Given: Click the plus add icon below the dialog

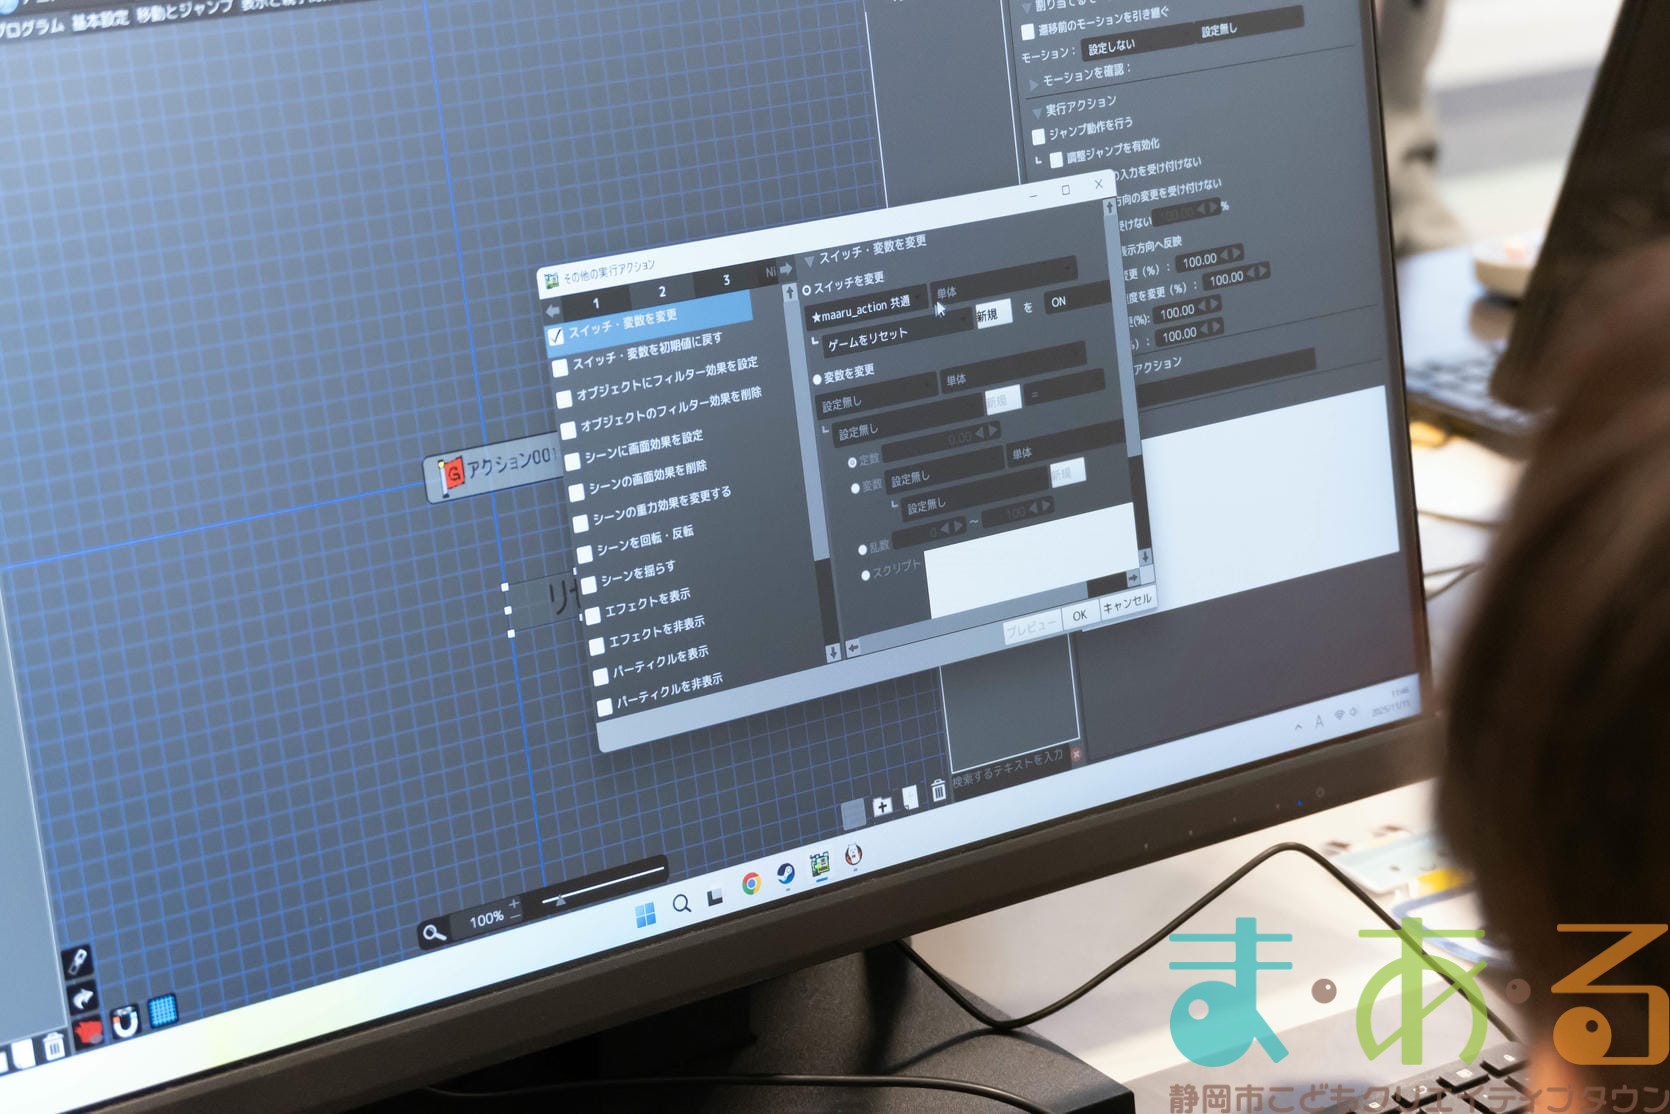Looking at the screenshot, I should [x=882, y=806].
